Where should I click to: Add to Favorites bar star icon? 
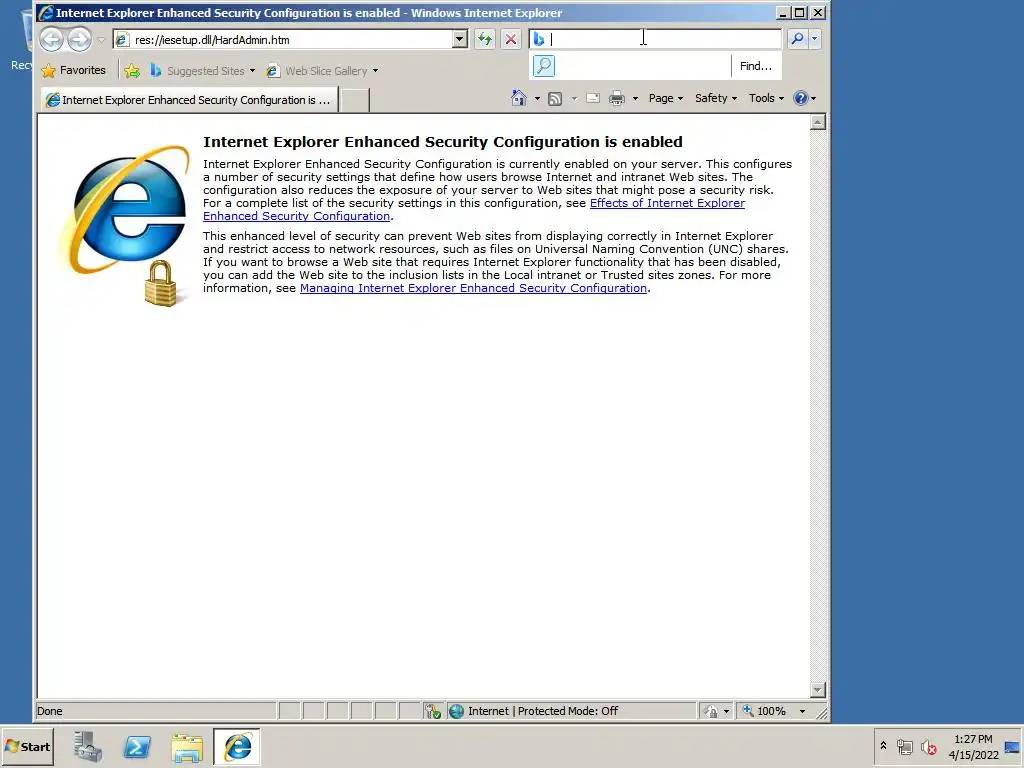click(132, 71)
